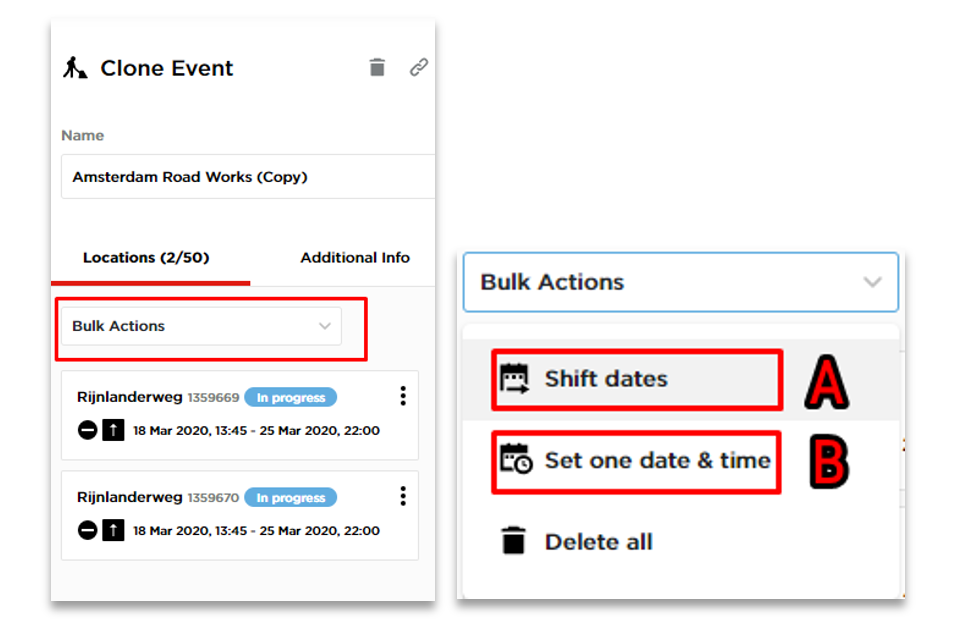Screen dimensions: 957x630
Task: Click the small chevron in left Bulk Actions
Action: pyautogui.click(x=325, y=326)
